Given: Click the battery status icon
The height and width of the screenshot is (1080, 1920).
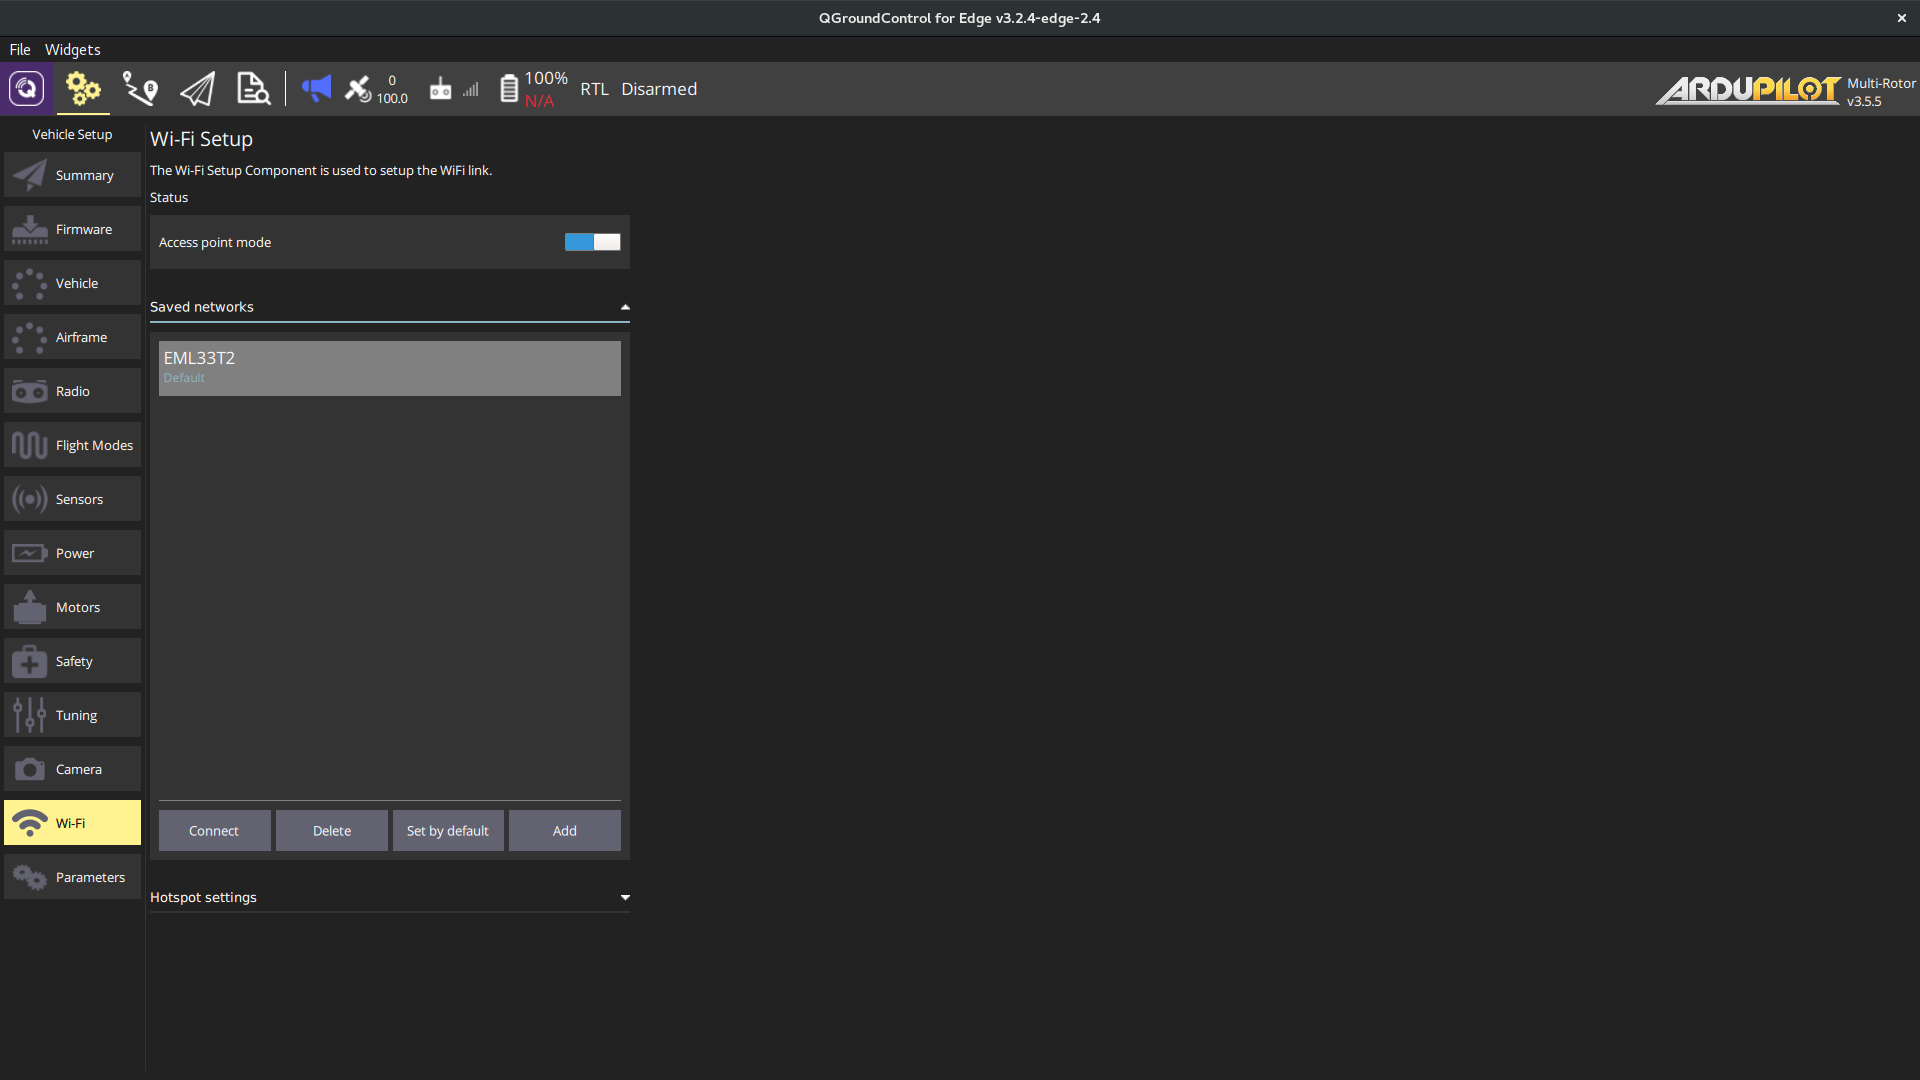Looking at the screenshot, I should point(509,89).
